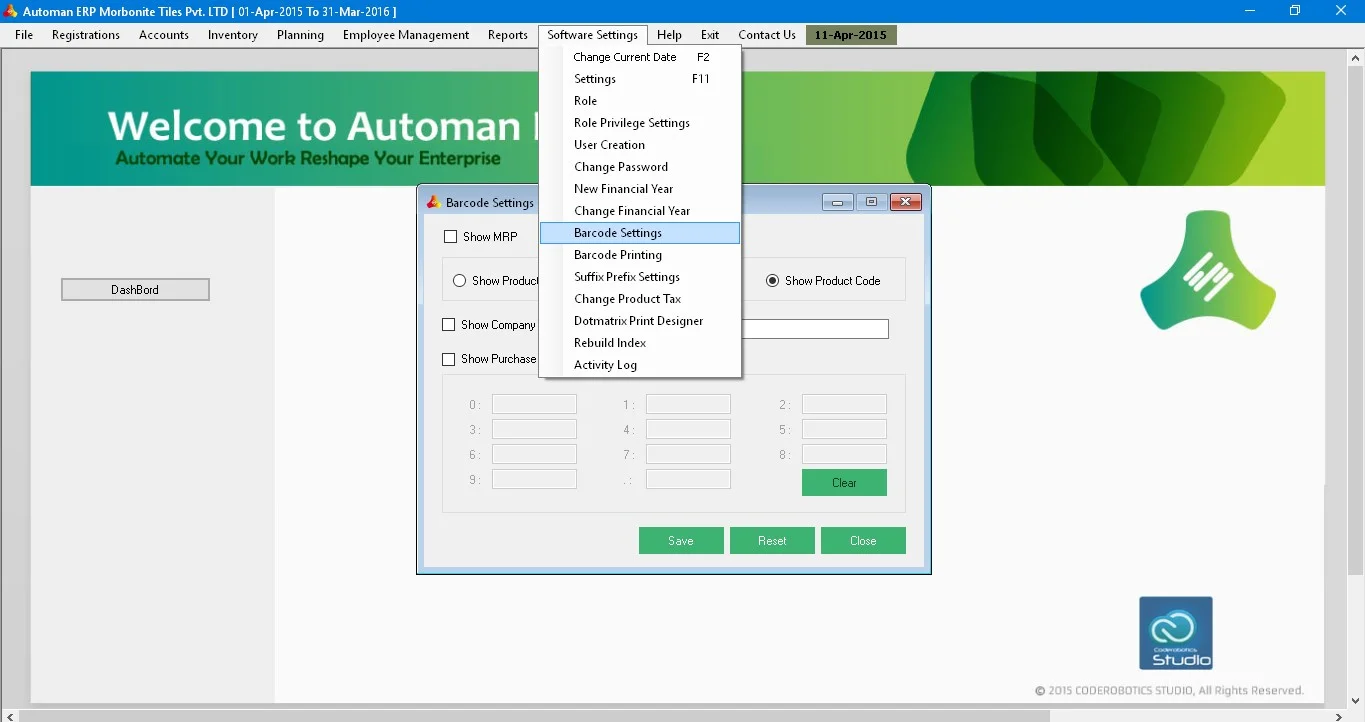
Task: Minimize the main Automan ERP window
Action: click(1250, 11)
